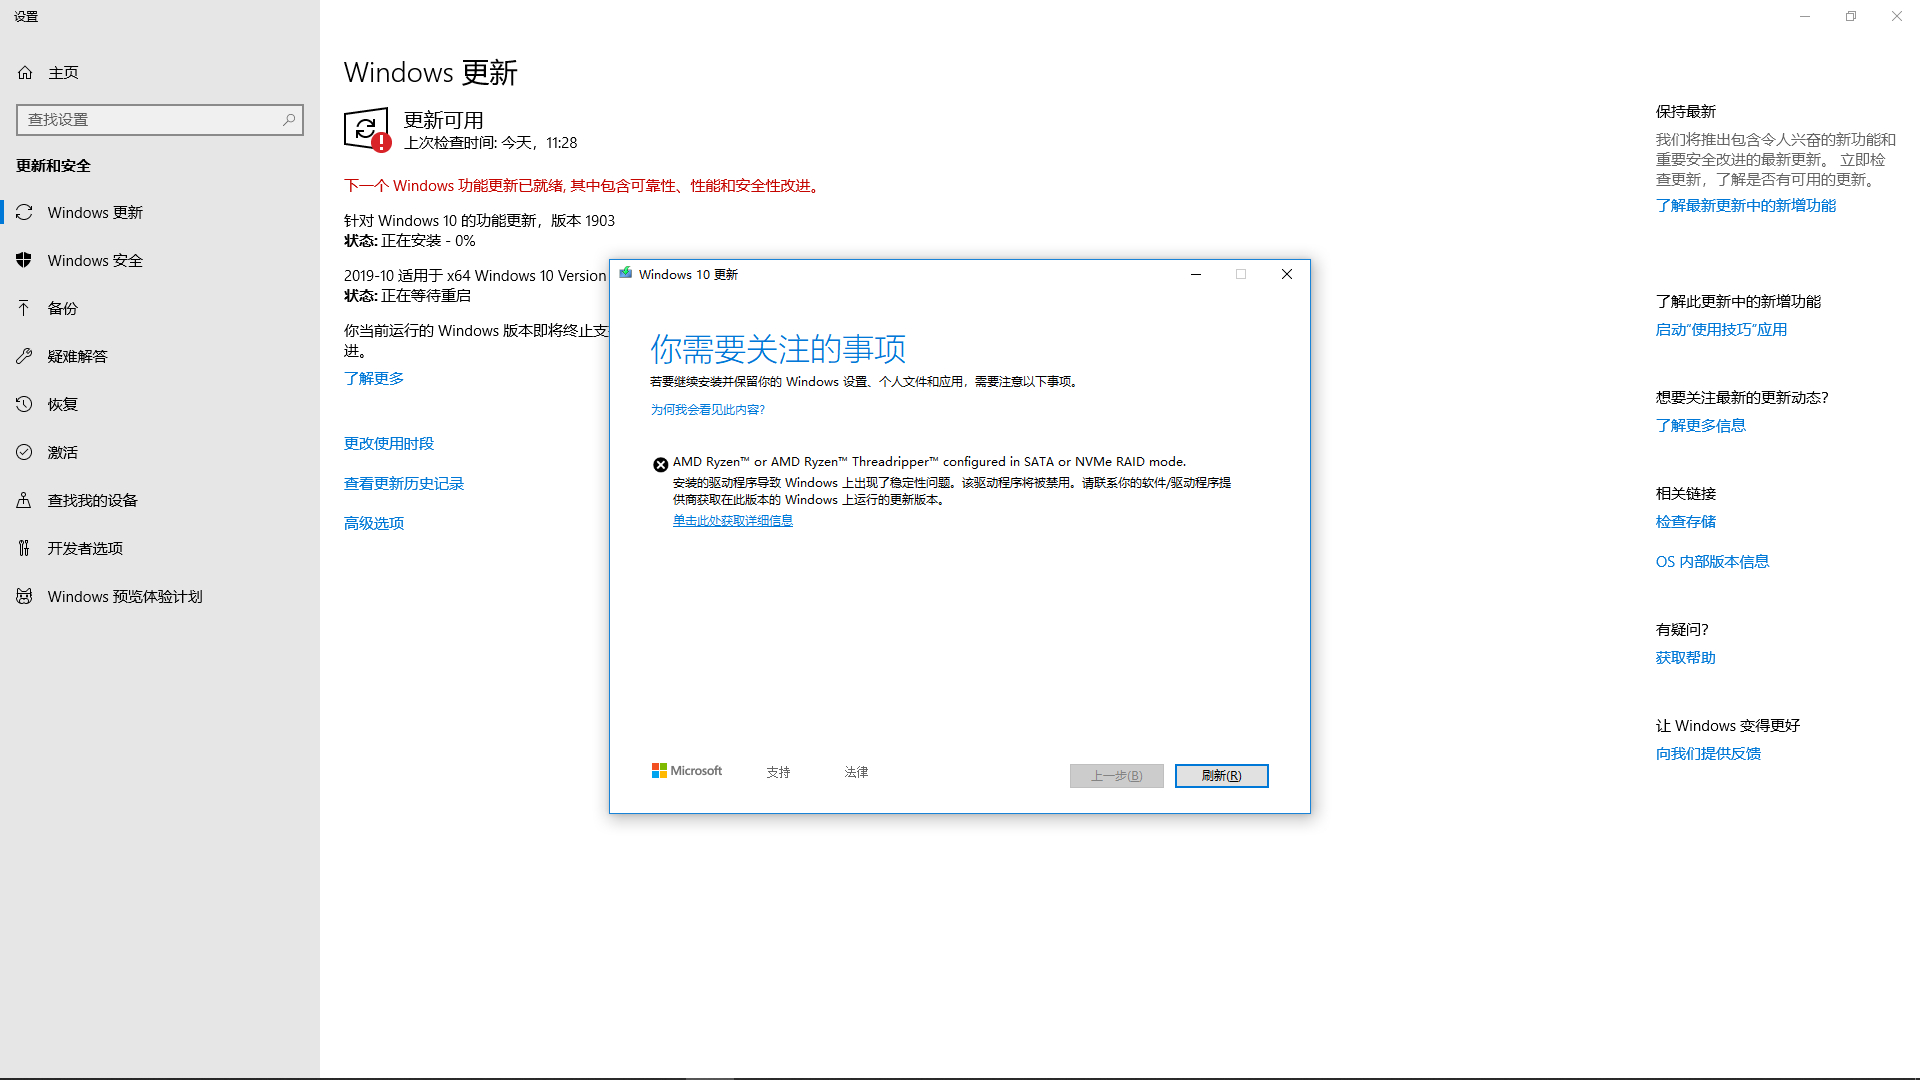Click 向我们提供反馈 link

tap(1709, 754)
